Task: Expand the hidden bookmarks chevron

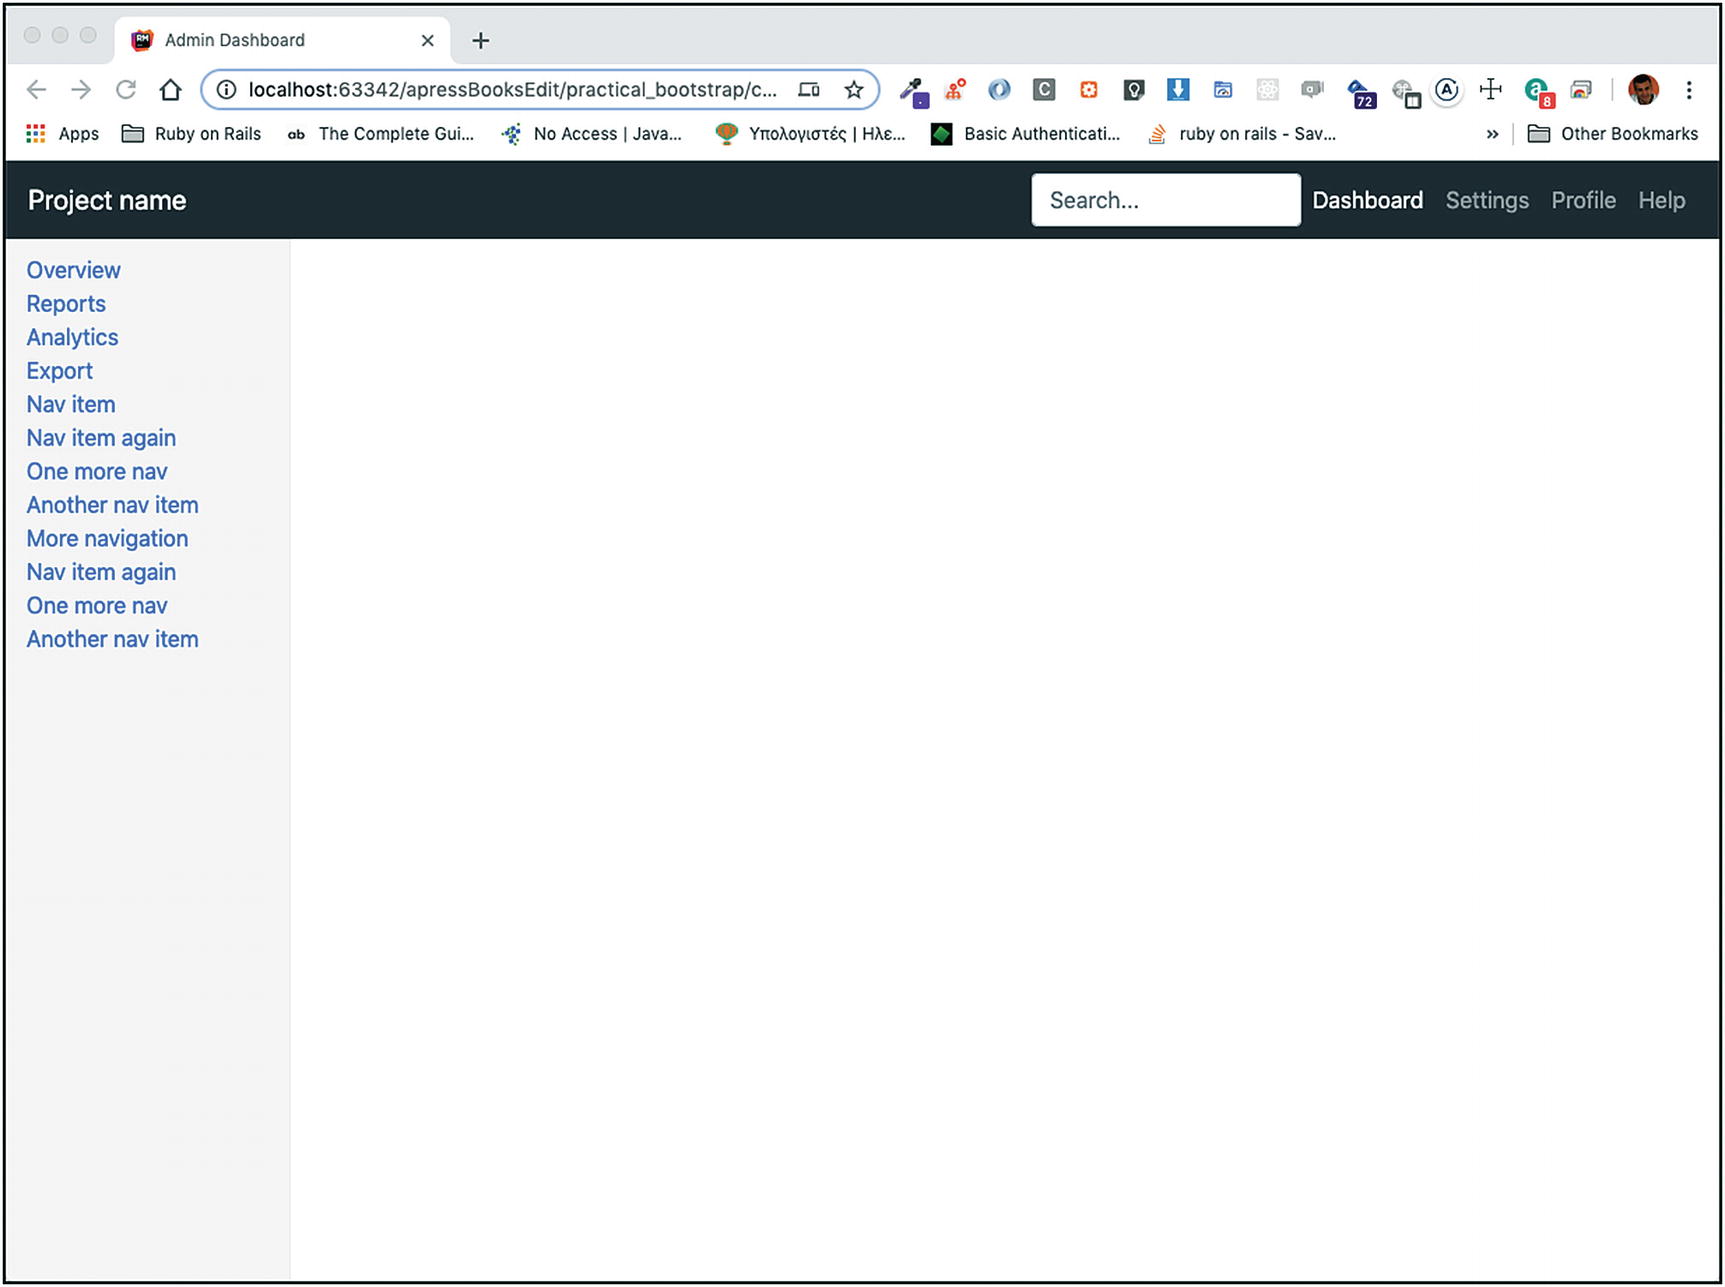Action: [1492, 134]
